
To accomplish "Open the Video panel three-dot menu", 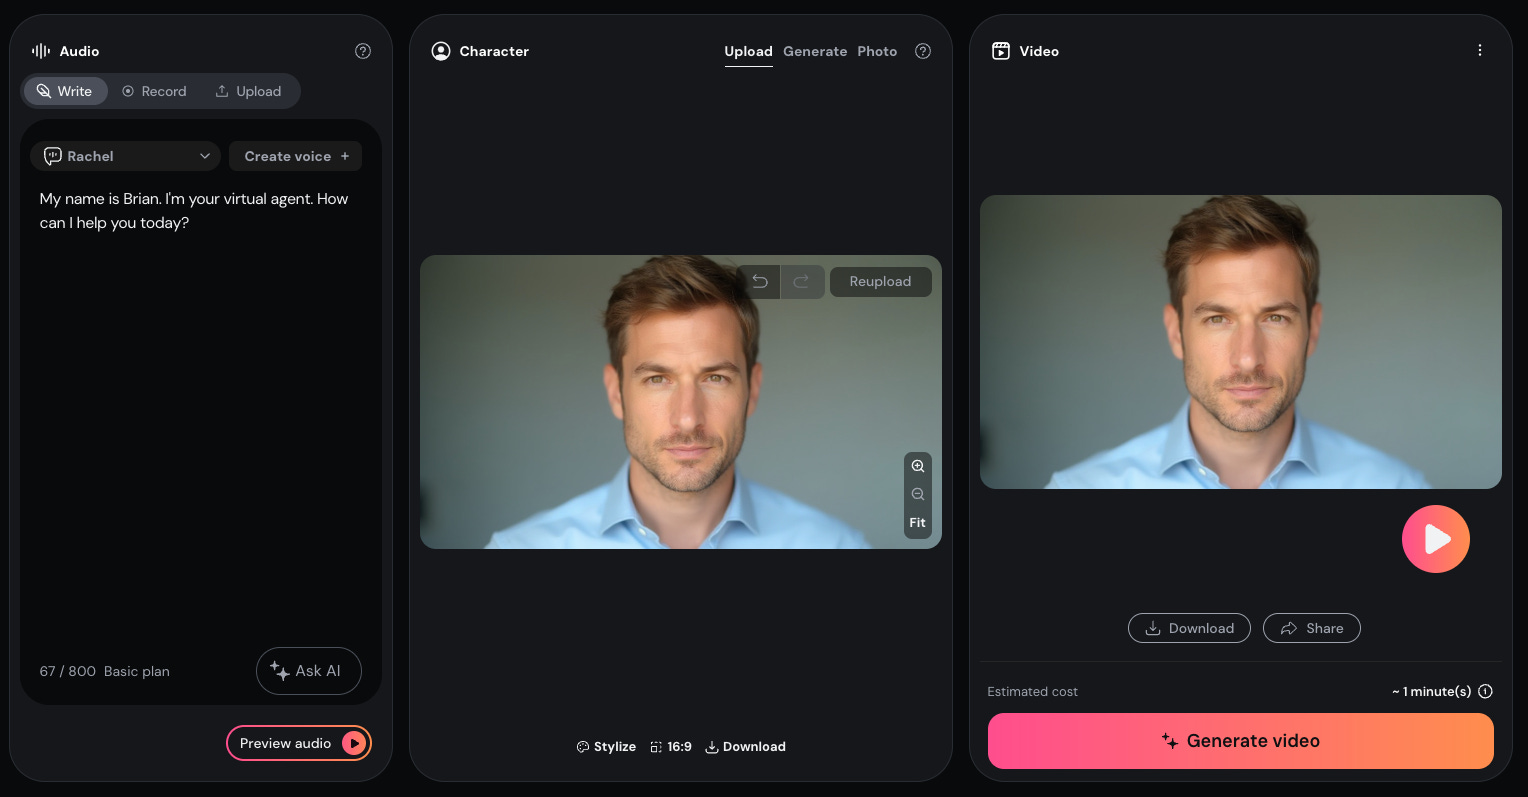I will [x=1480, y=50].
